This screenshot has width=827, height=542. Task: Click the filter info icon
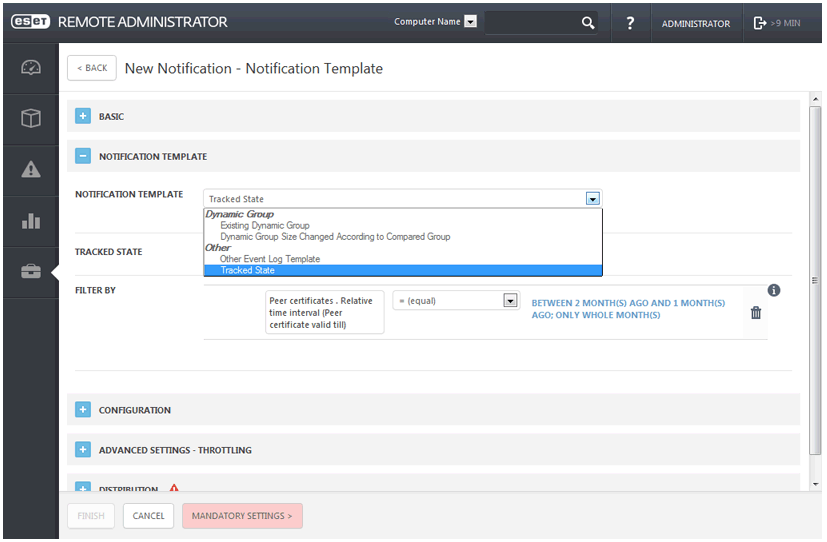[774, 290]
